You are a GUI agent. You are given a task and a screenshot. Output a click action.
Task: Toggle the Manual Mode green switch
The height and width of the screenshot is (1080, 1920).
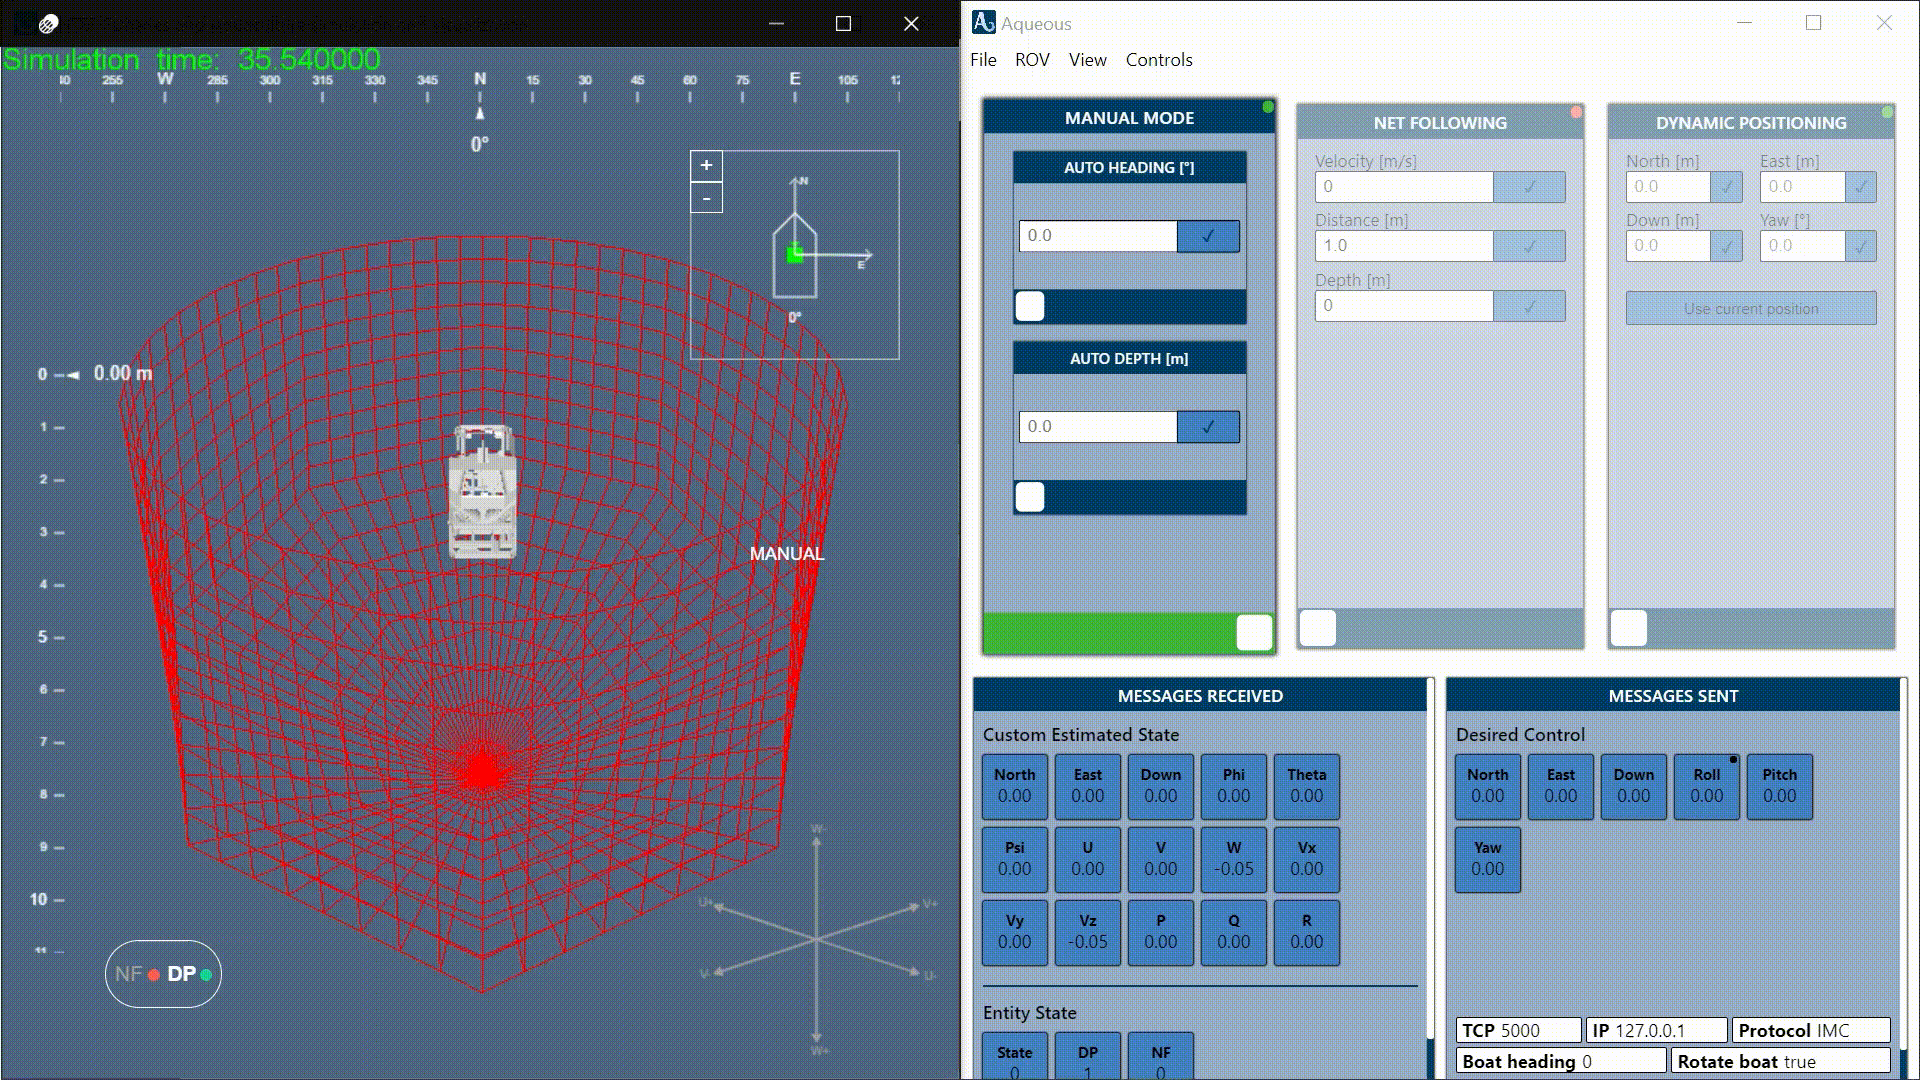(1254, 632)
